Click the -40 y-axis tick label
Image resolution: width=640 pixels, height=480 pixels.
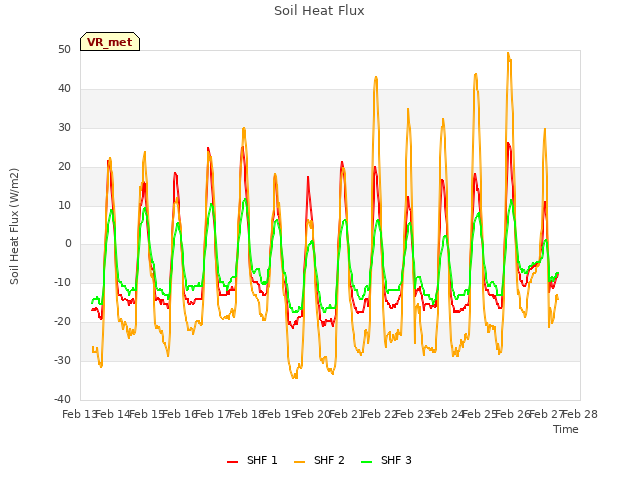pyautogui.click(x=62, y=399)
